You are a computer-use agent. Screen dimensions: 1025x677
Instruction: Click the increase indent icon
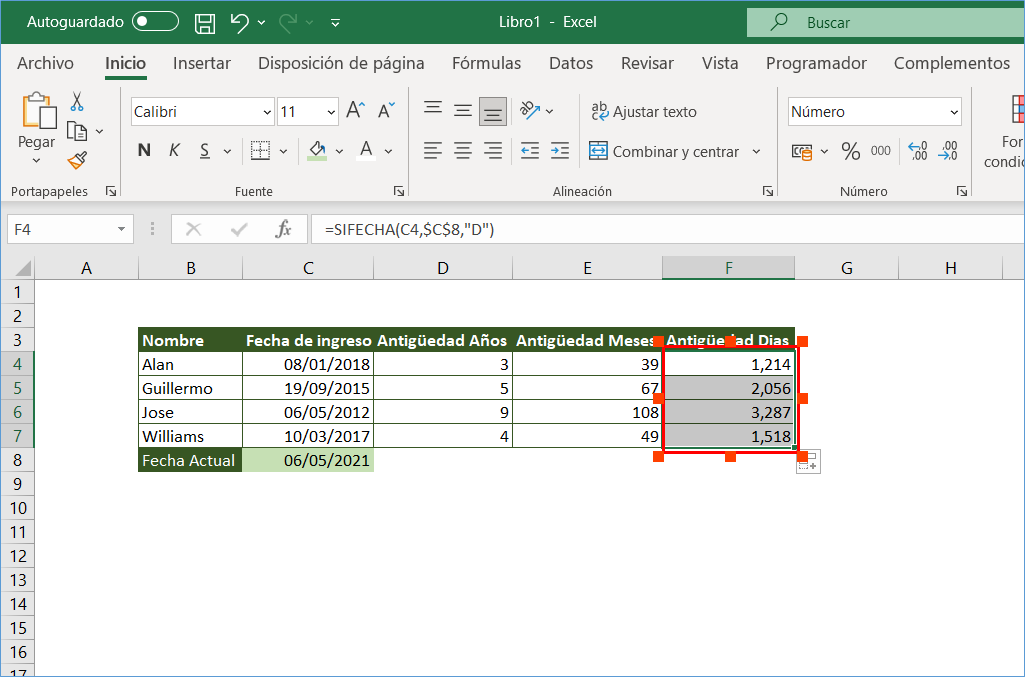(x=560, y=151)
